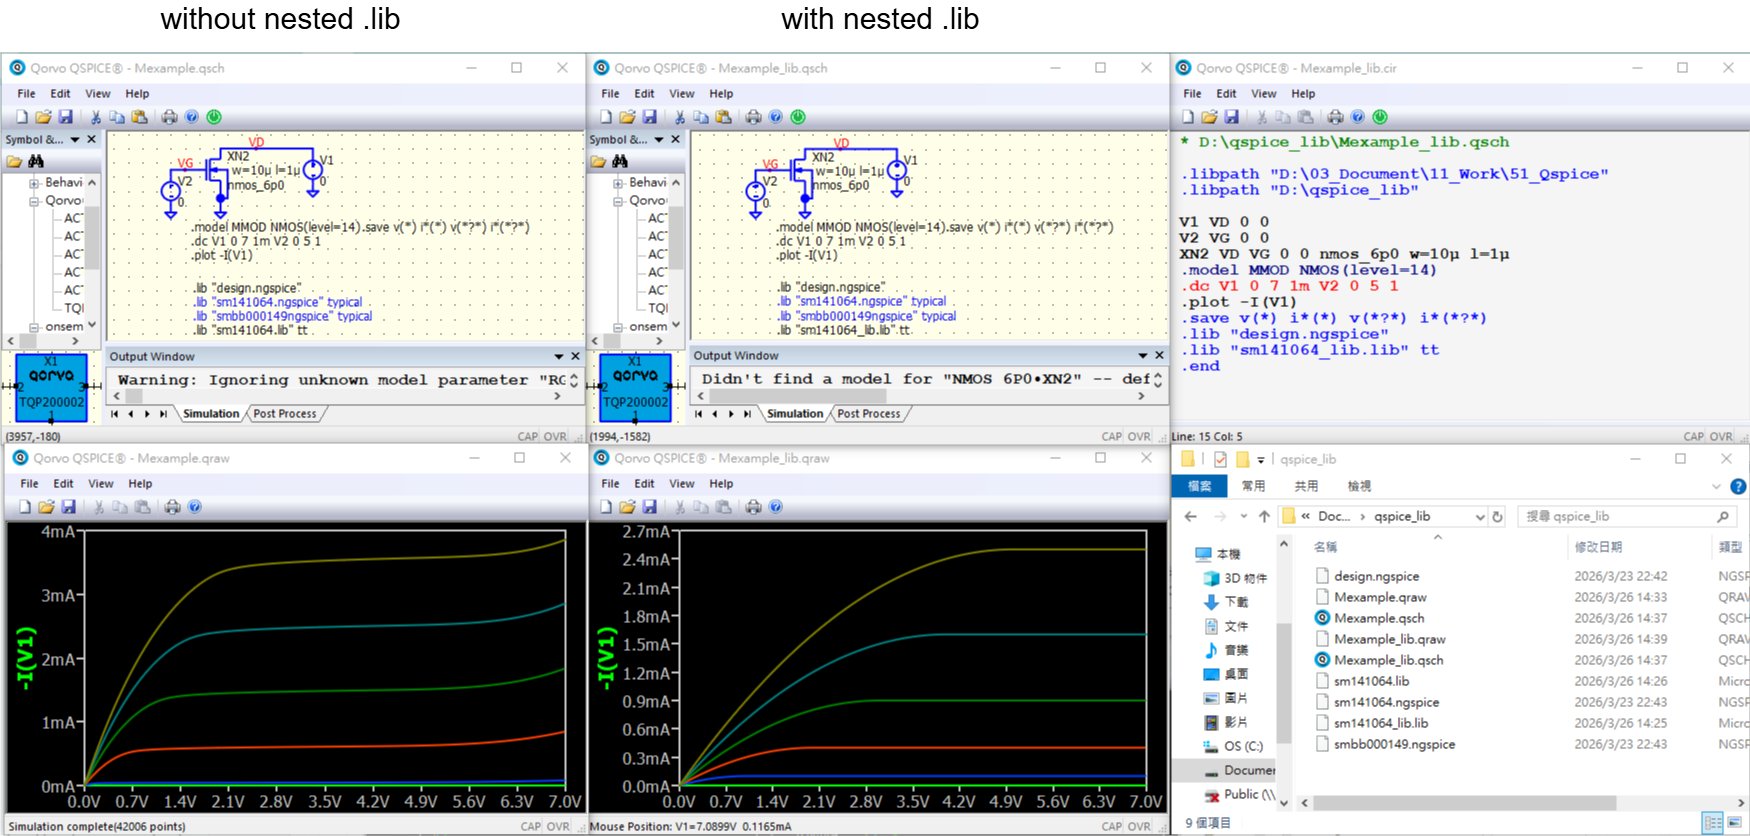
Task: Click Explorer's 修改日期 column header
Action: point(1598,547)
